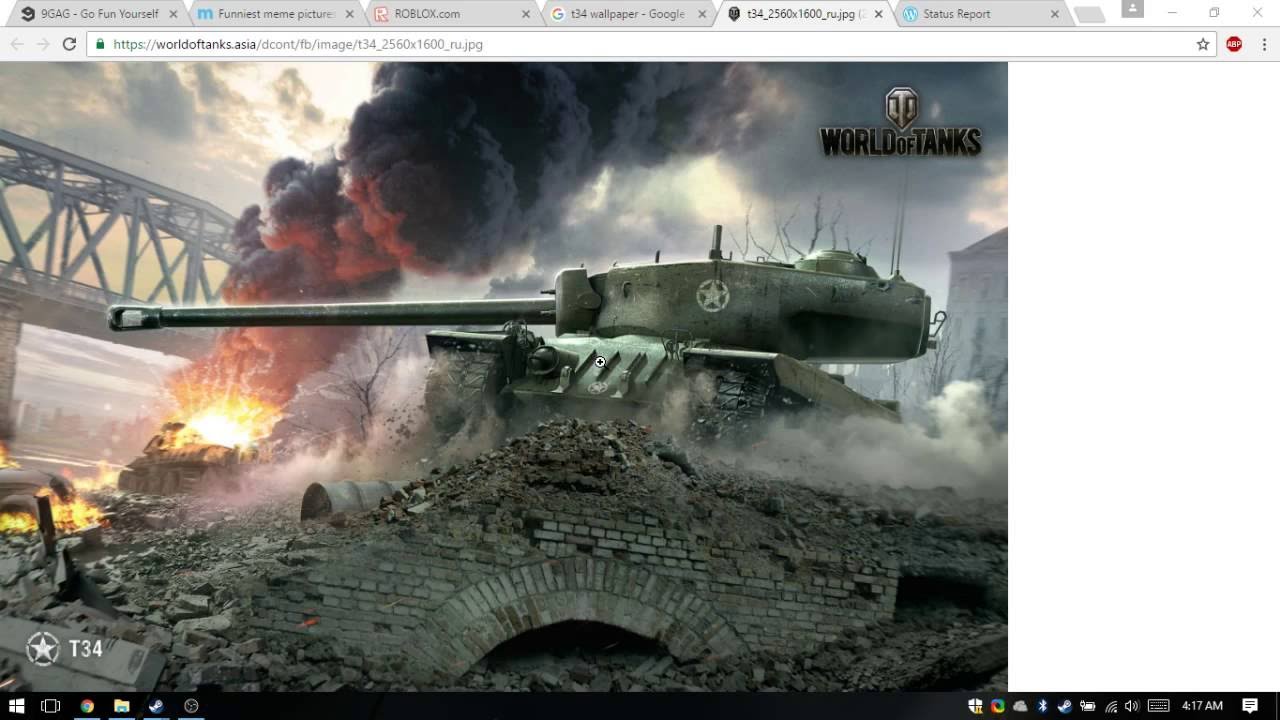Open the Windows Start menu
The width and height of the screenshot is (1280, 720).
[x=17, y=706]
